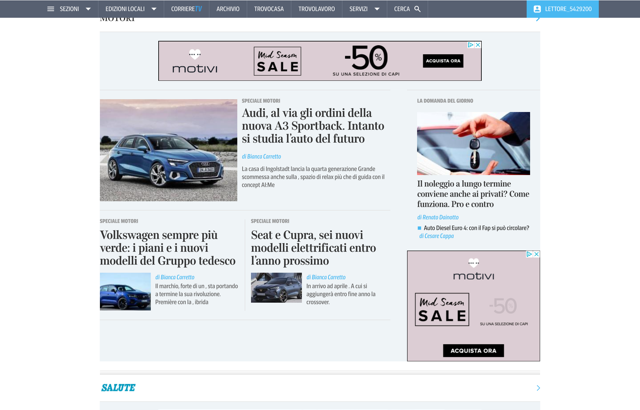Open the Seat e Cupra article headline

coord(313,248)
